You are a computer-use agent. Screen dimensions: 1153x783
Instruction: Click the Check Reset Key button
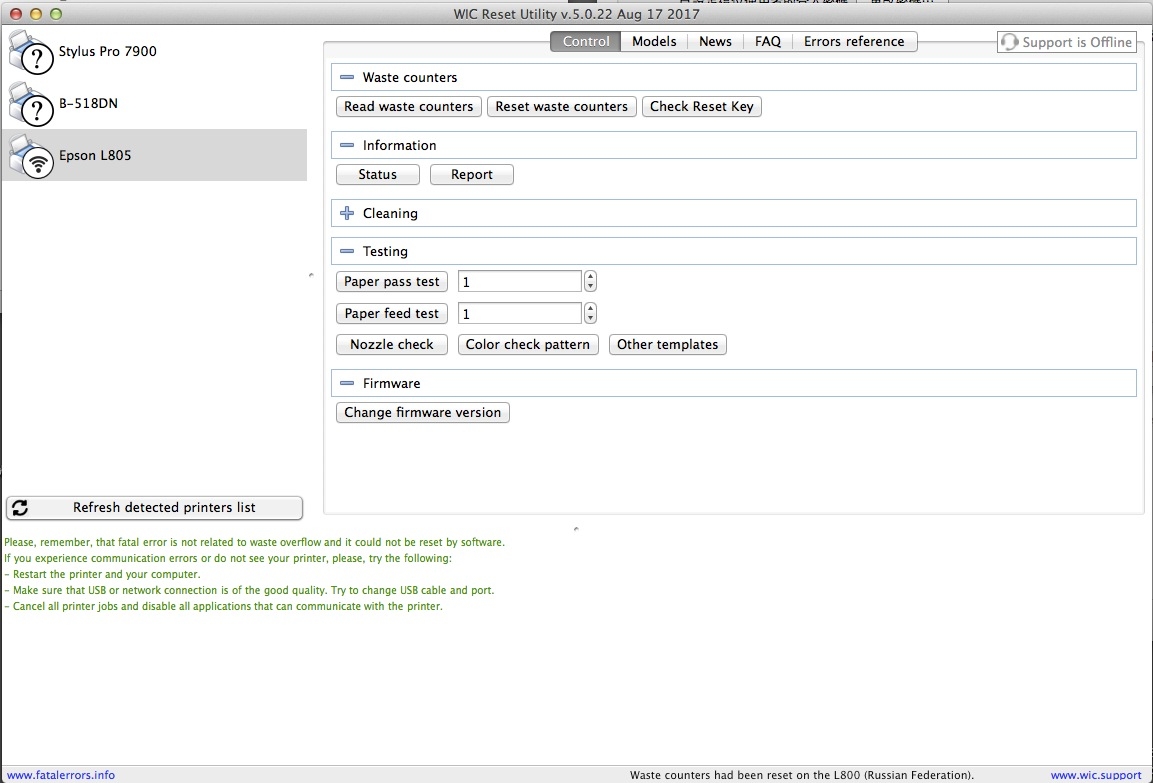click(702, 107)
